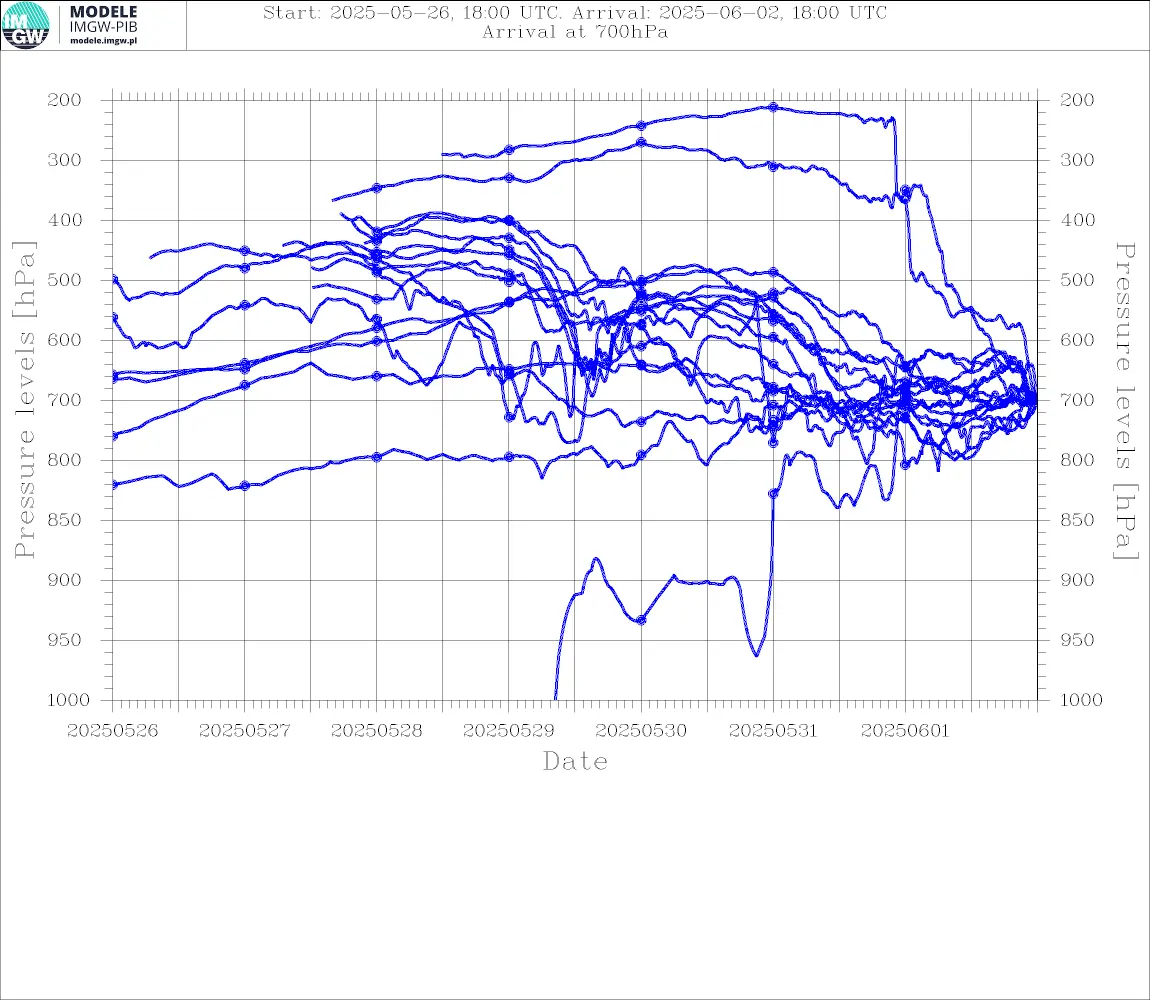Click the trajectory marker near 828 hPa on 20250531
Screen dimensions: 1150x1000
click(773, 494)
